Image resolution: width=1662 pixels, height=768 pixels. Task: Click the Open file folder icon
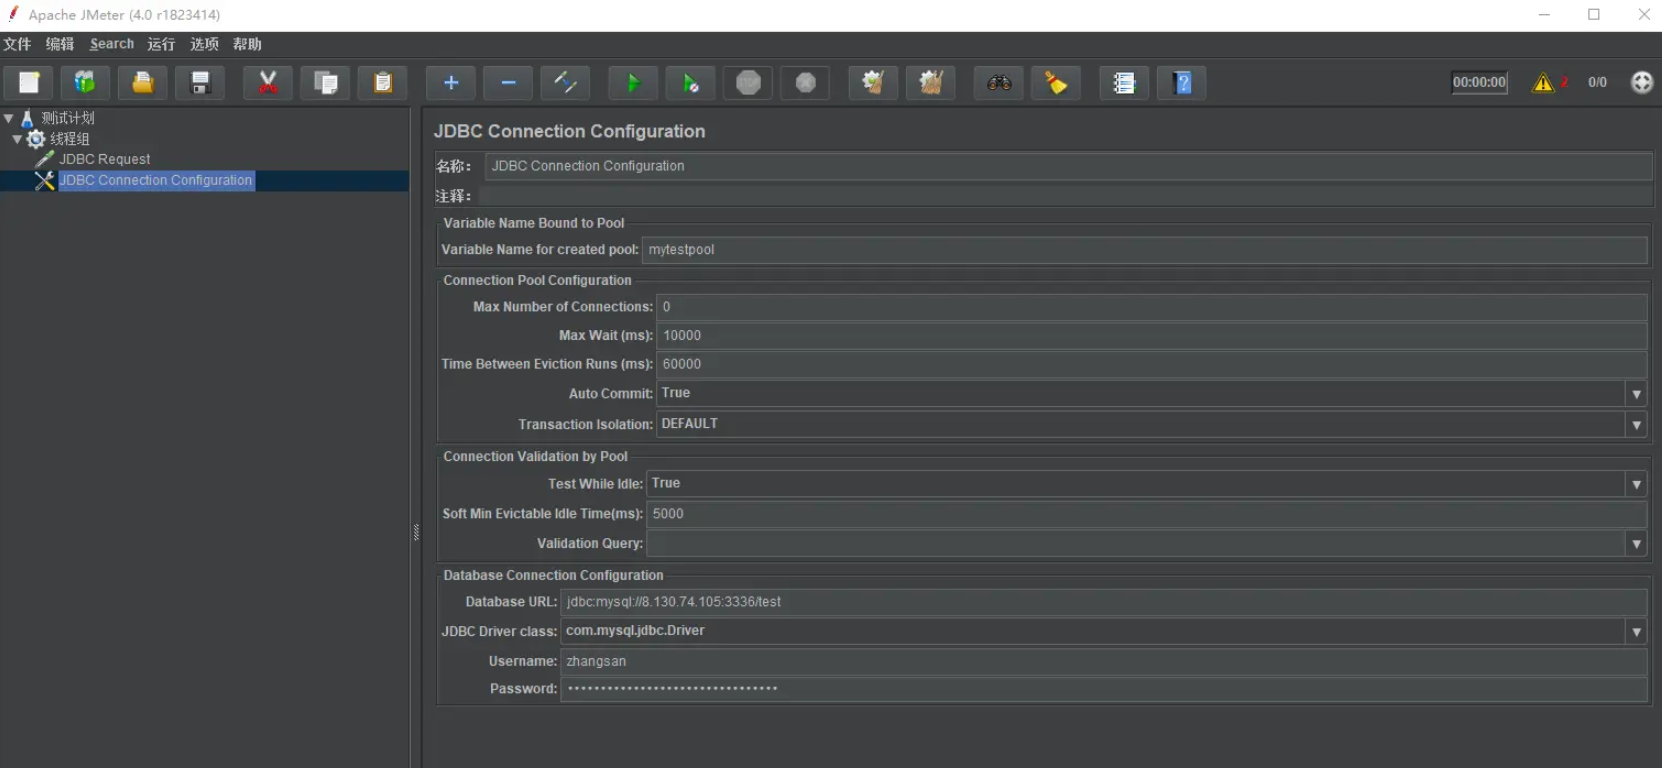click(x=143, y=83)
